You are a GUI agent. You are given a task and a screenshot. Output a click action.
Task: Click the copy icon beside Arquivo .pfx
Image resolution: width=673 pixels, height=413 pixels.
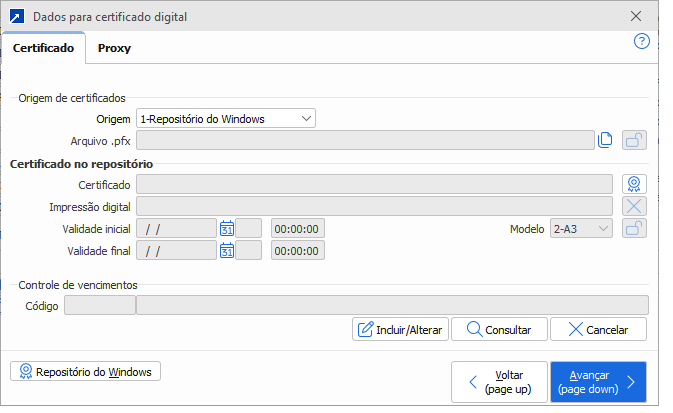(605, 141)
